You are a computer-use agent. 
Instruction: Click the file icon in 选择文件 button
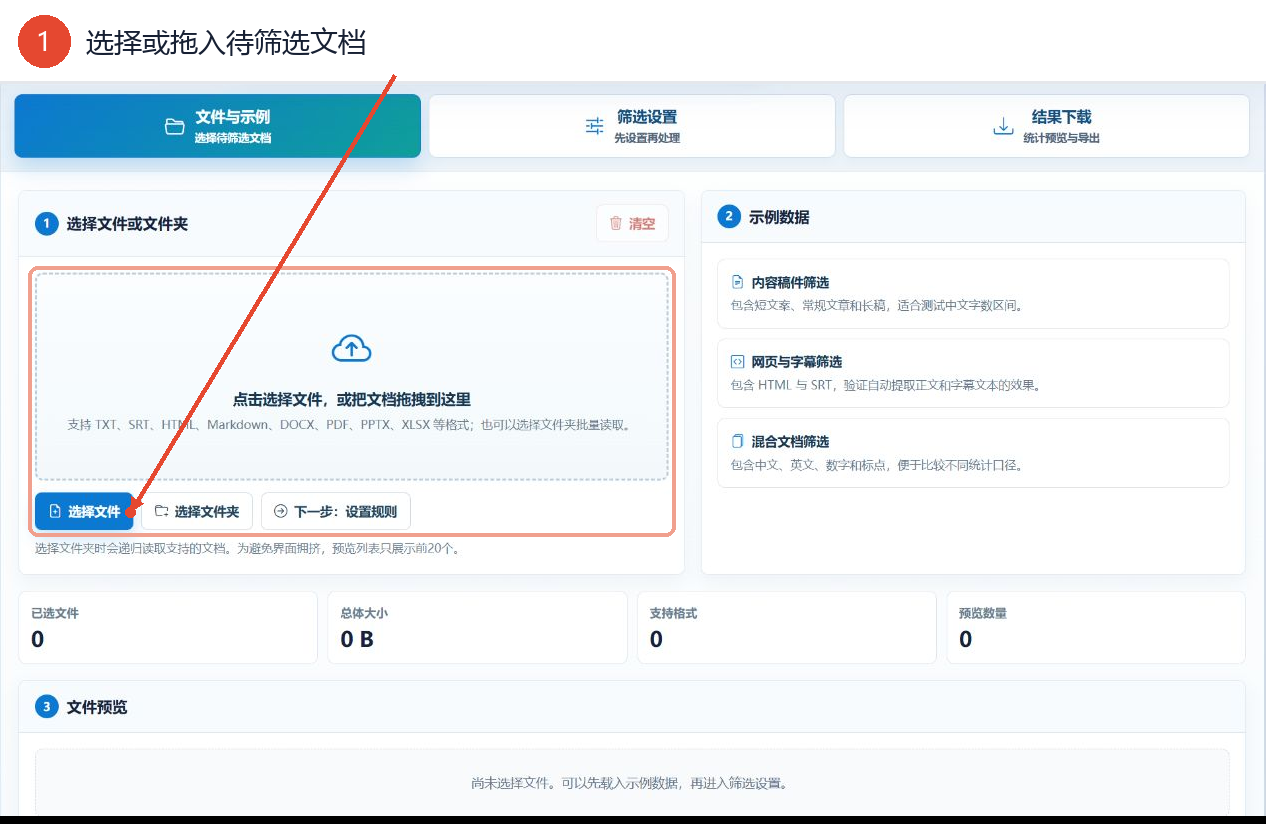point(55,511)
